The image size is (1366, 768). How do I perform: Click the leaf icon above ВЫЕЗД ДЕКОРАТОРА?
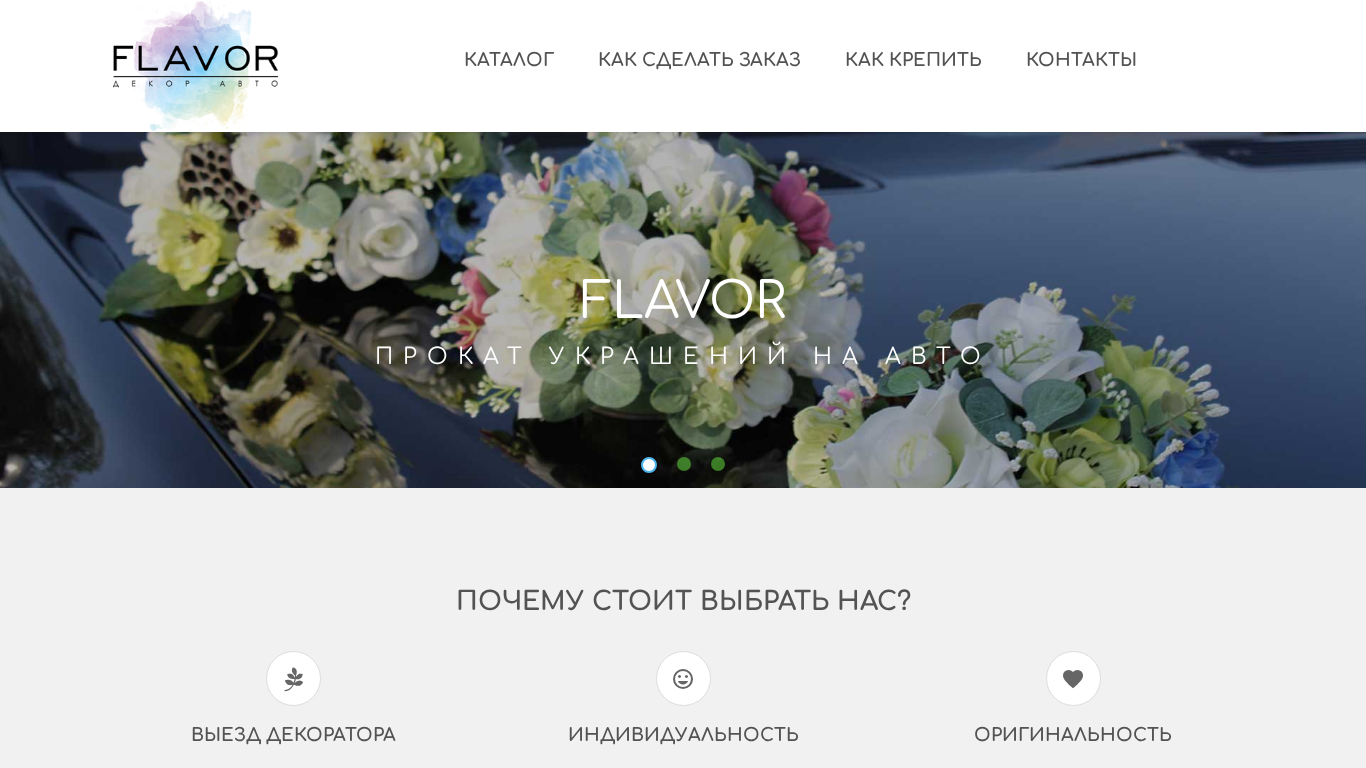293,679
